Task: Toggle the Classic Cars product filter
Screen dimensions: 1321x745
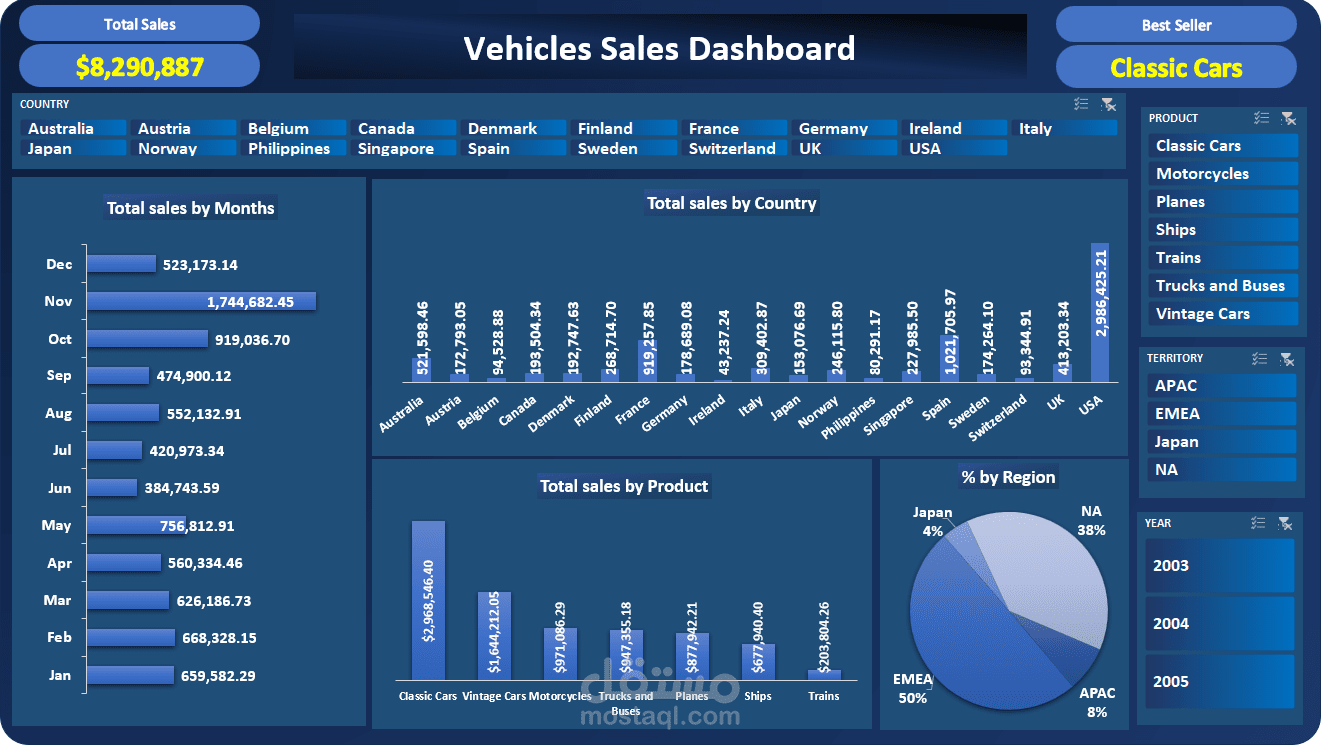Action: [1222, 145]
